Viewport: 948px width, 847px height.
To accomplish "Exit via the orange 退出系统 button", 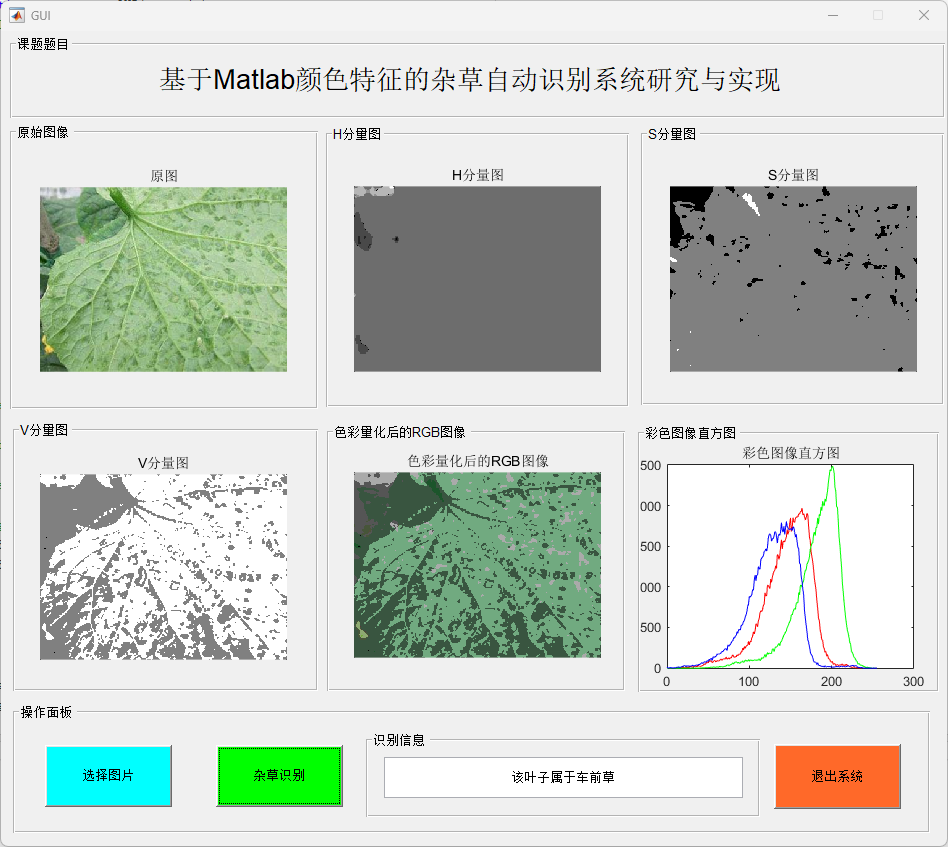I will (x=837, y=776).
